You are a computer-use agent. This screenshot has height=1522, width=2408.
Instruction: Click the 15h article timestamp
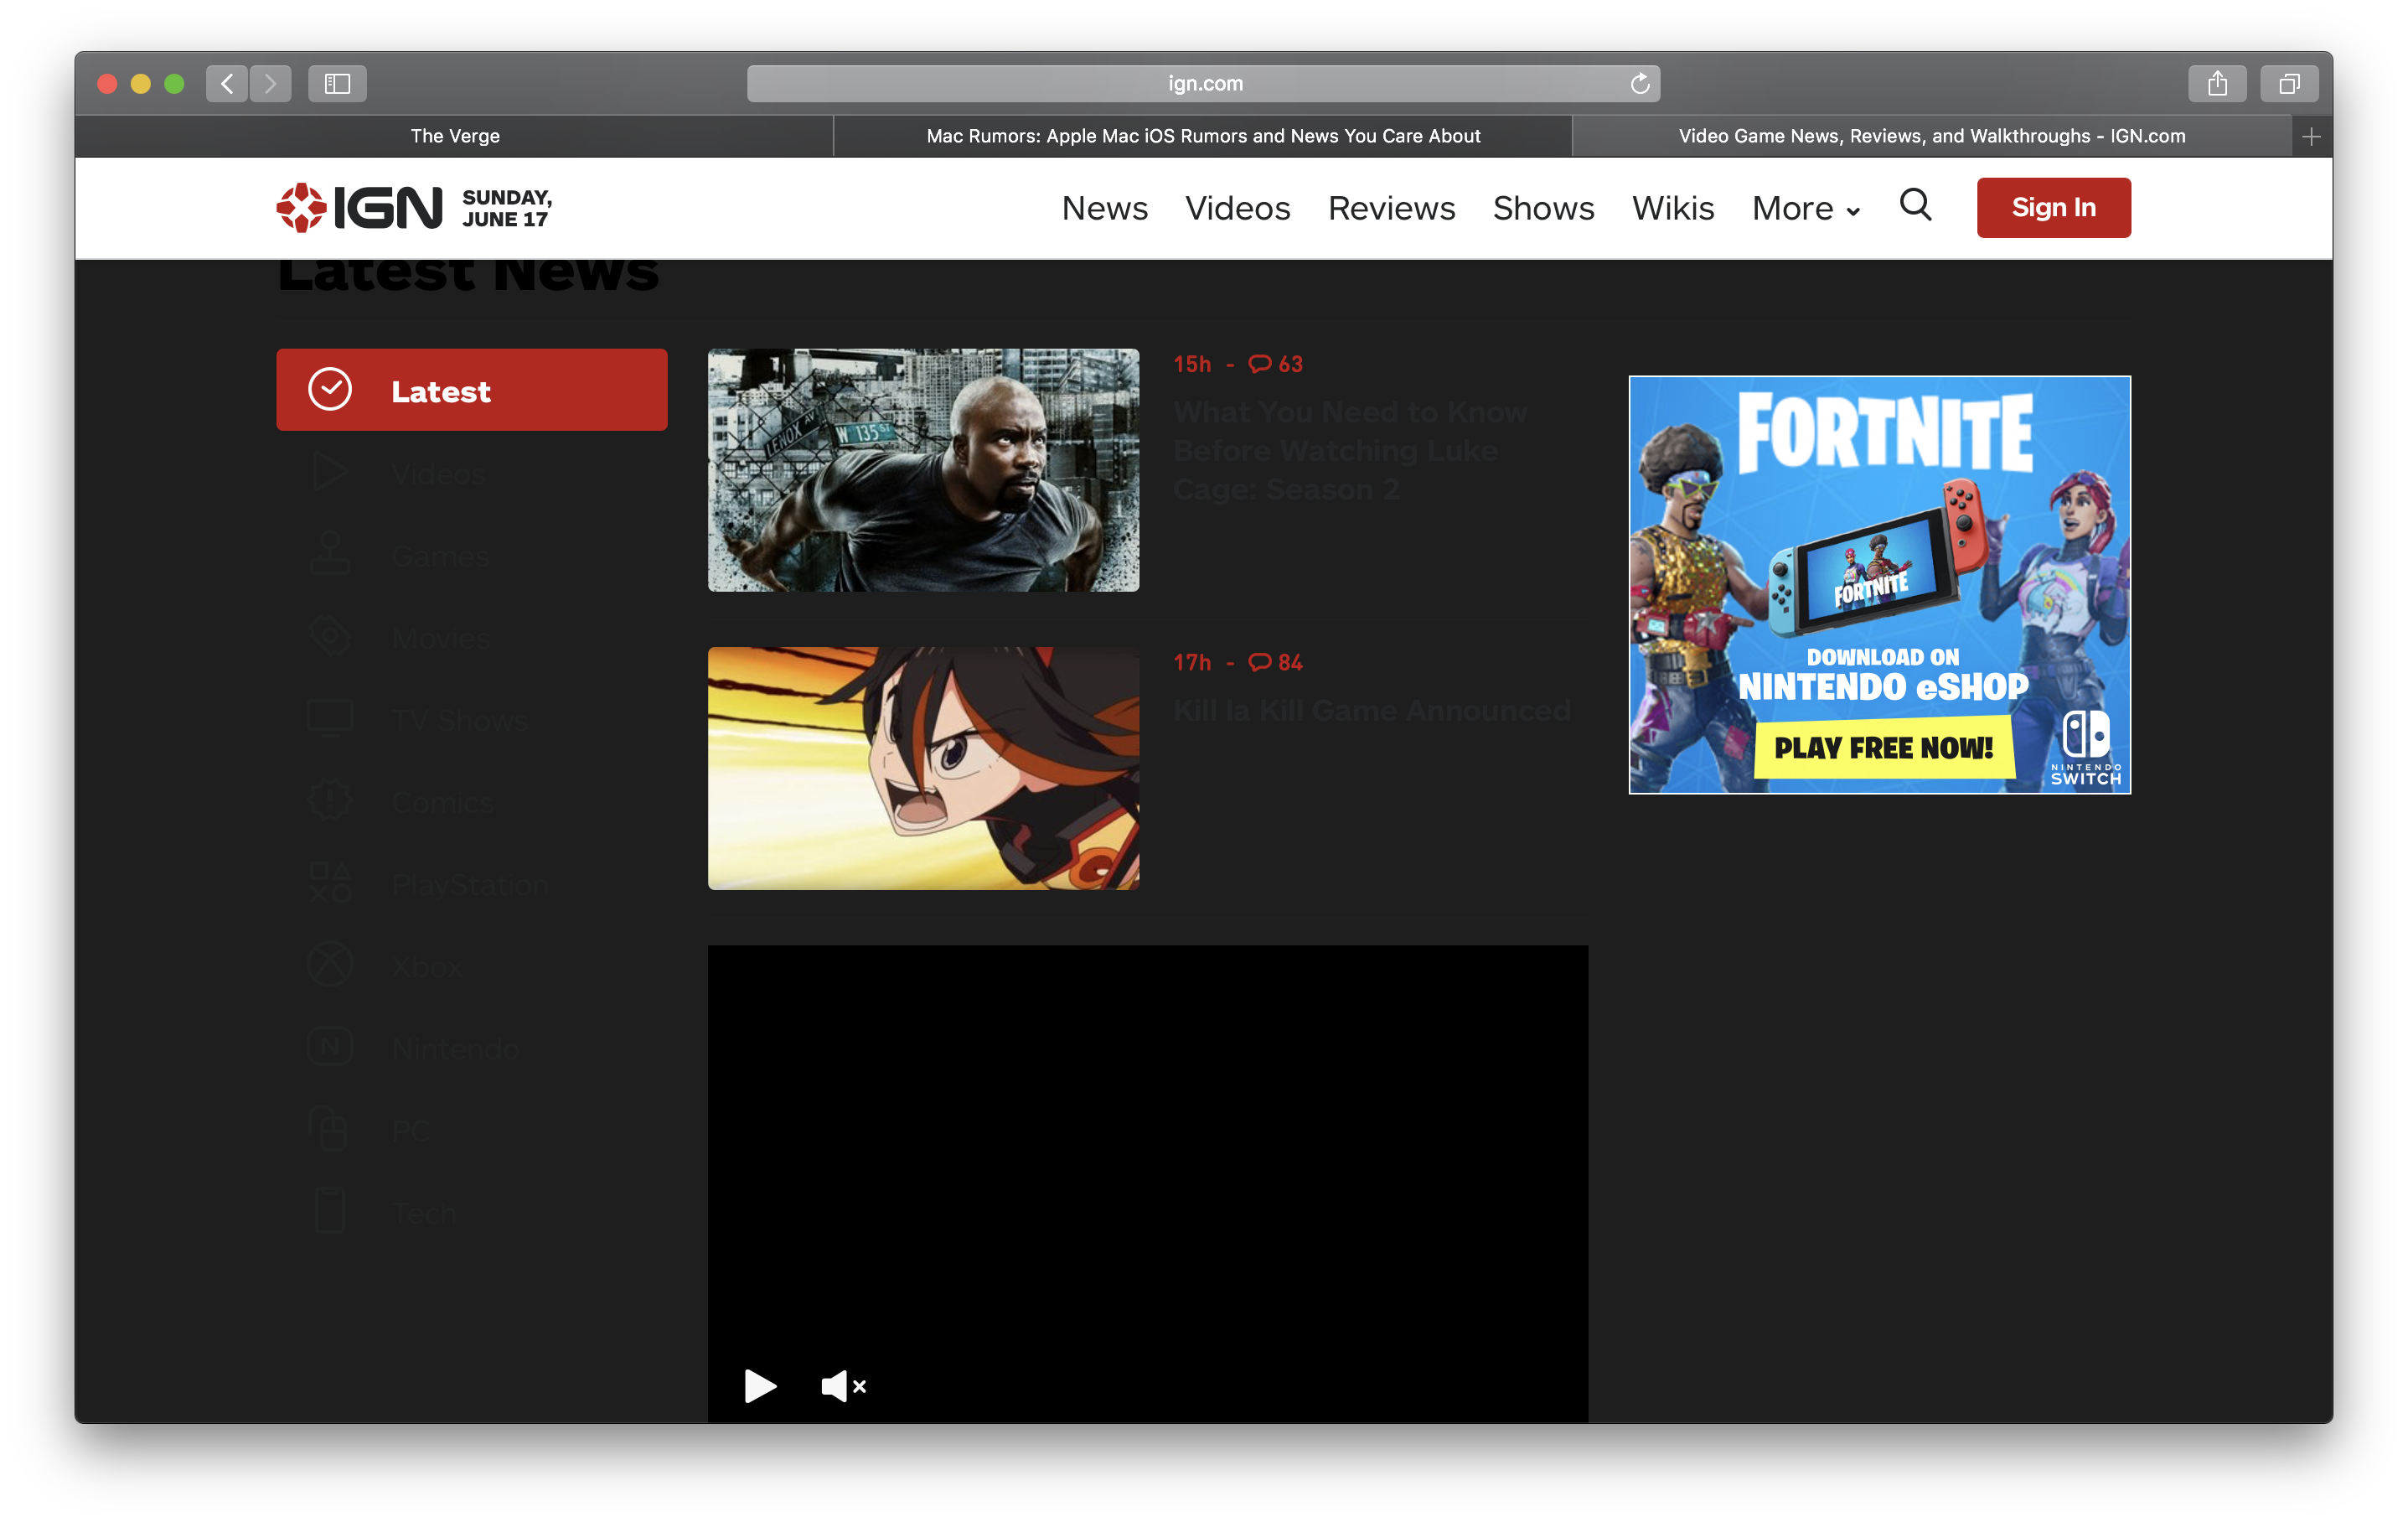click(1192, 365)
